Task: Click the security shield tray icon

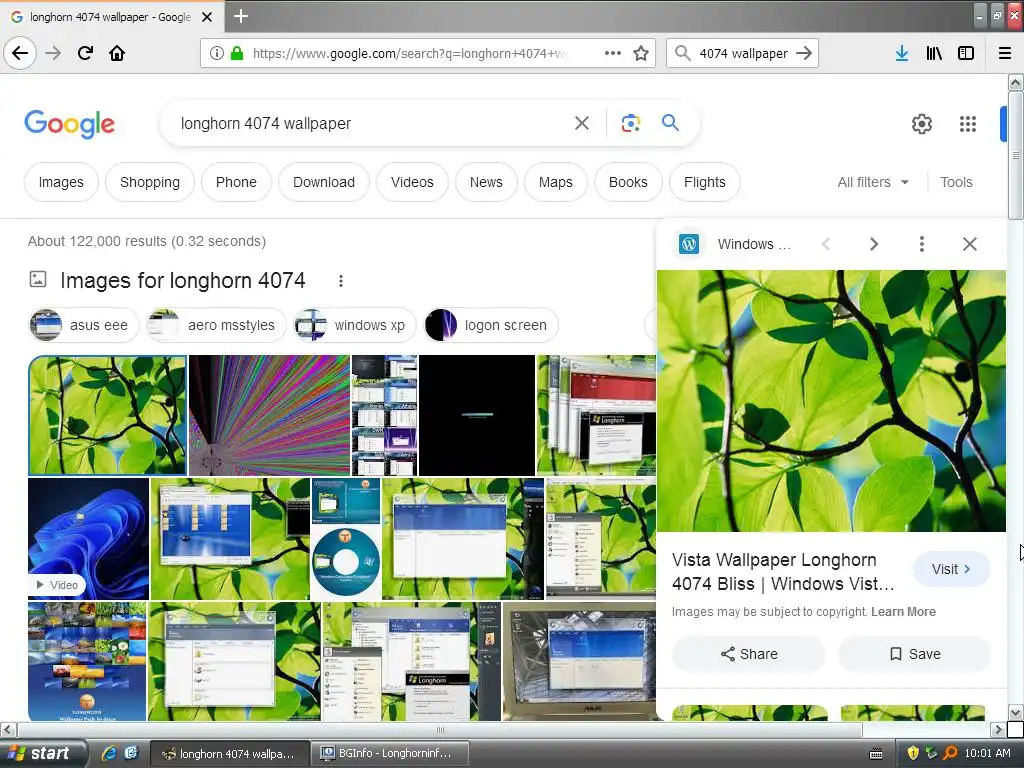Action: 913,754
